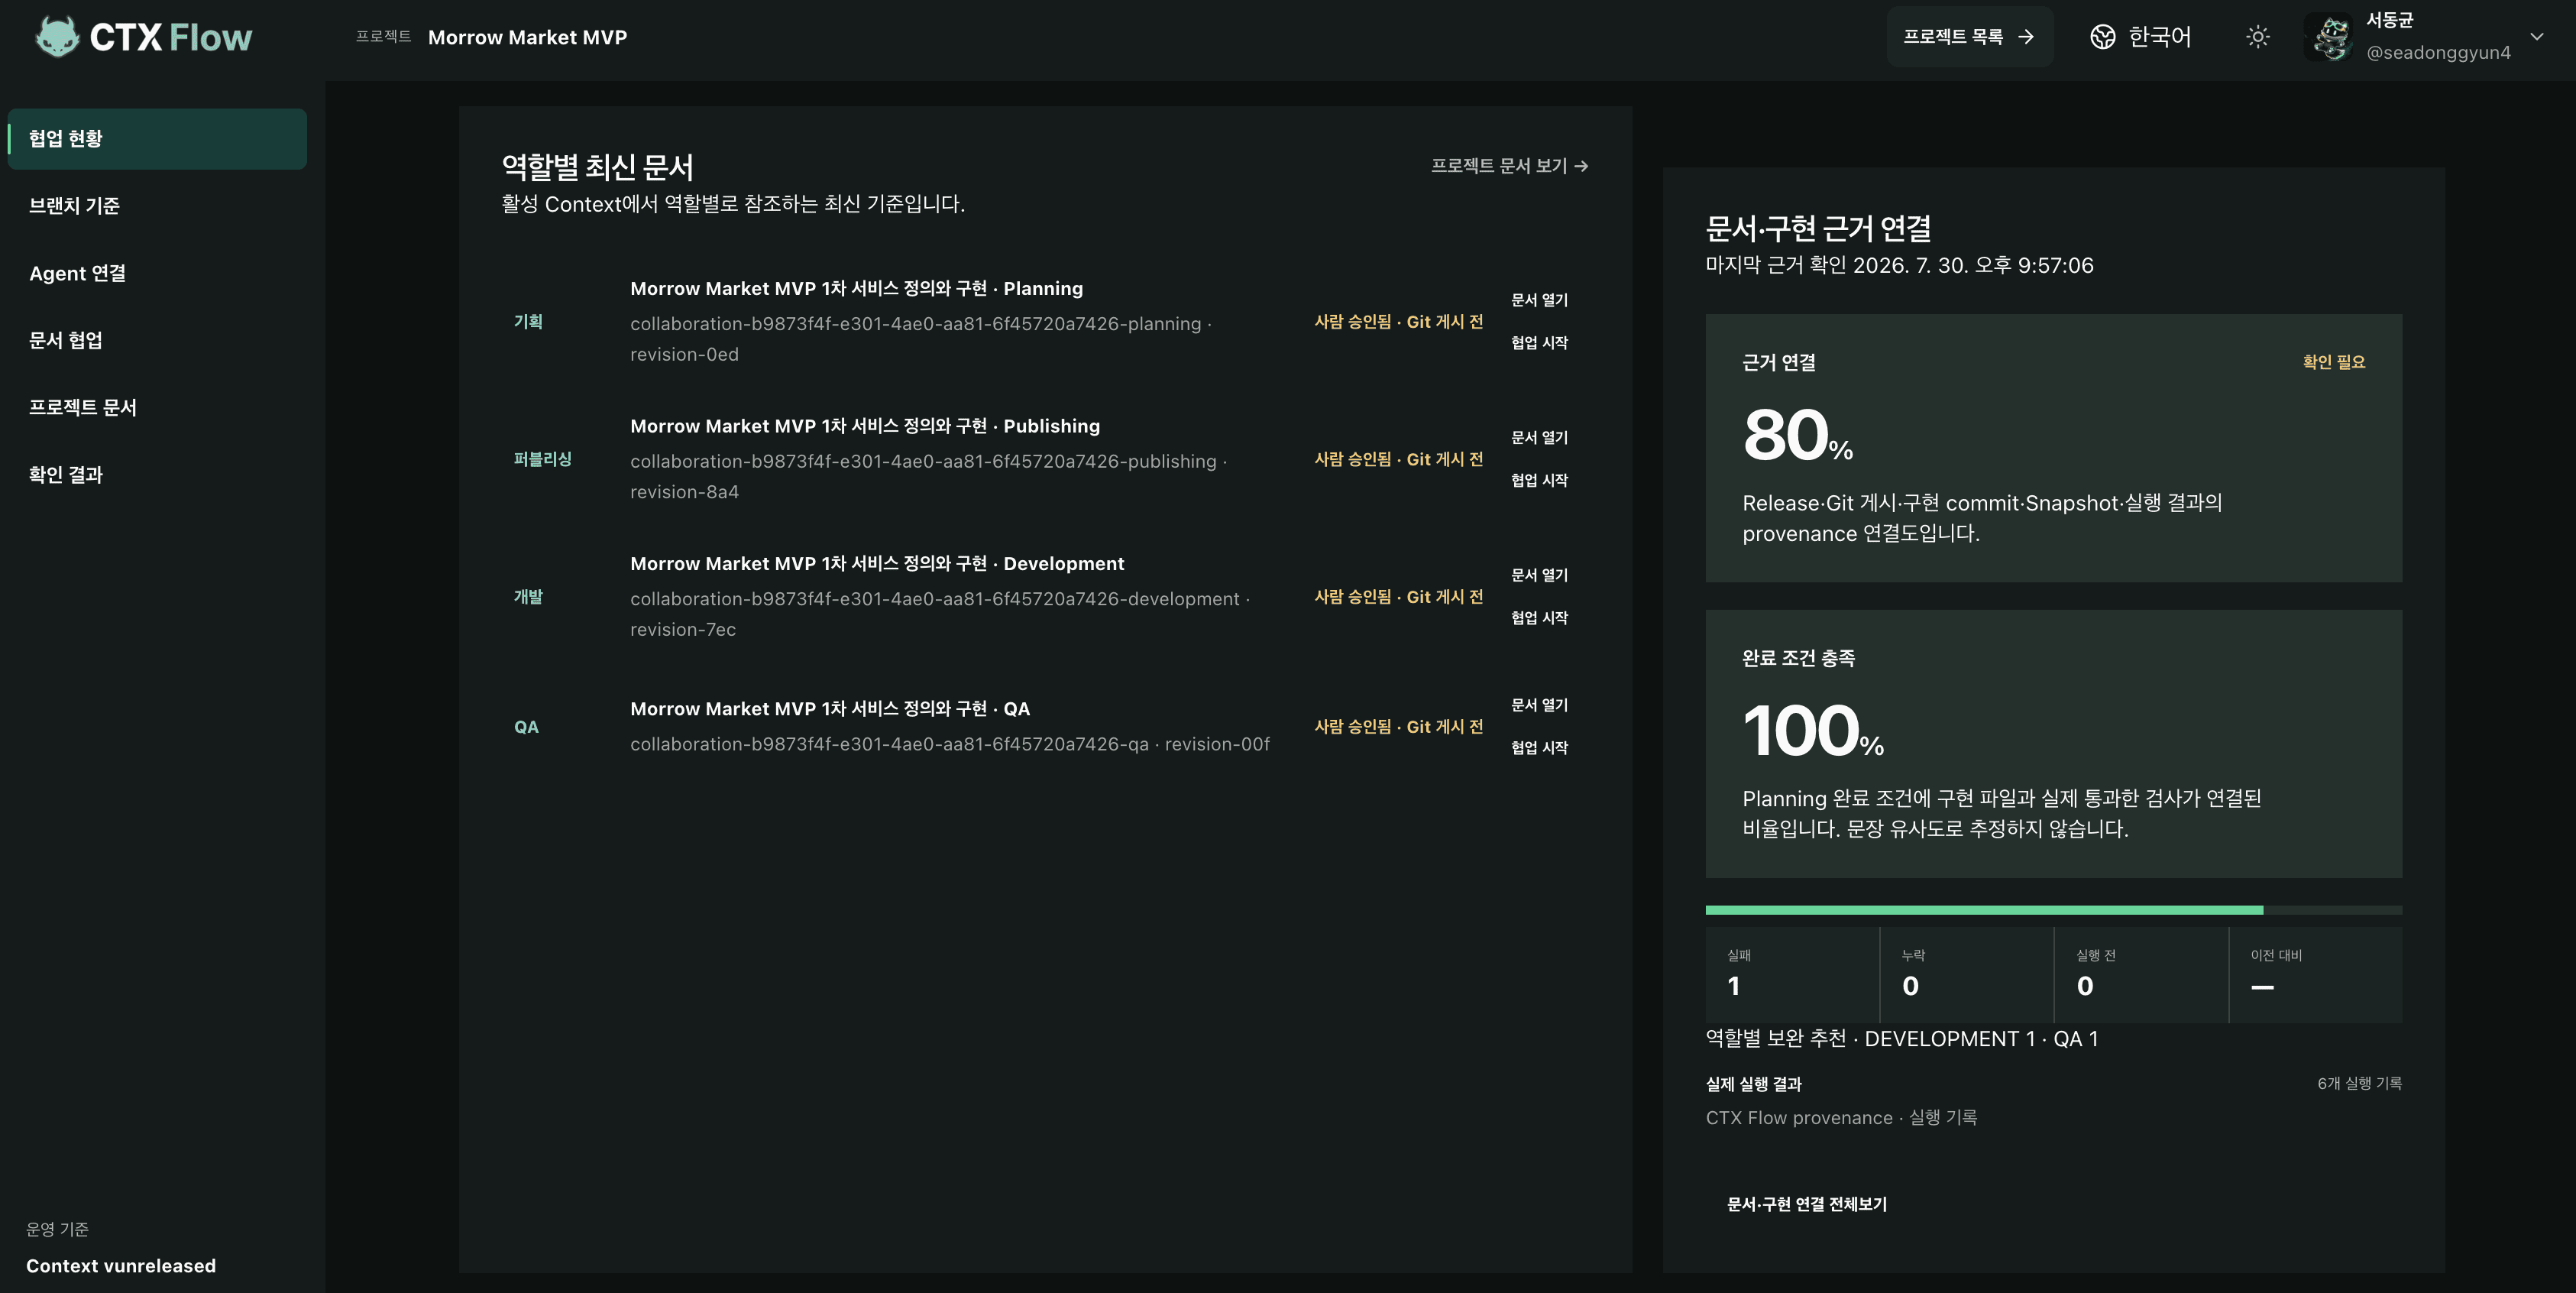Click the 누락 count cell
Viewport: 2576px width, 1293px height.
coord(1966,974)
